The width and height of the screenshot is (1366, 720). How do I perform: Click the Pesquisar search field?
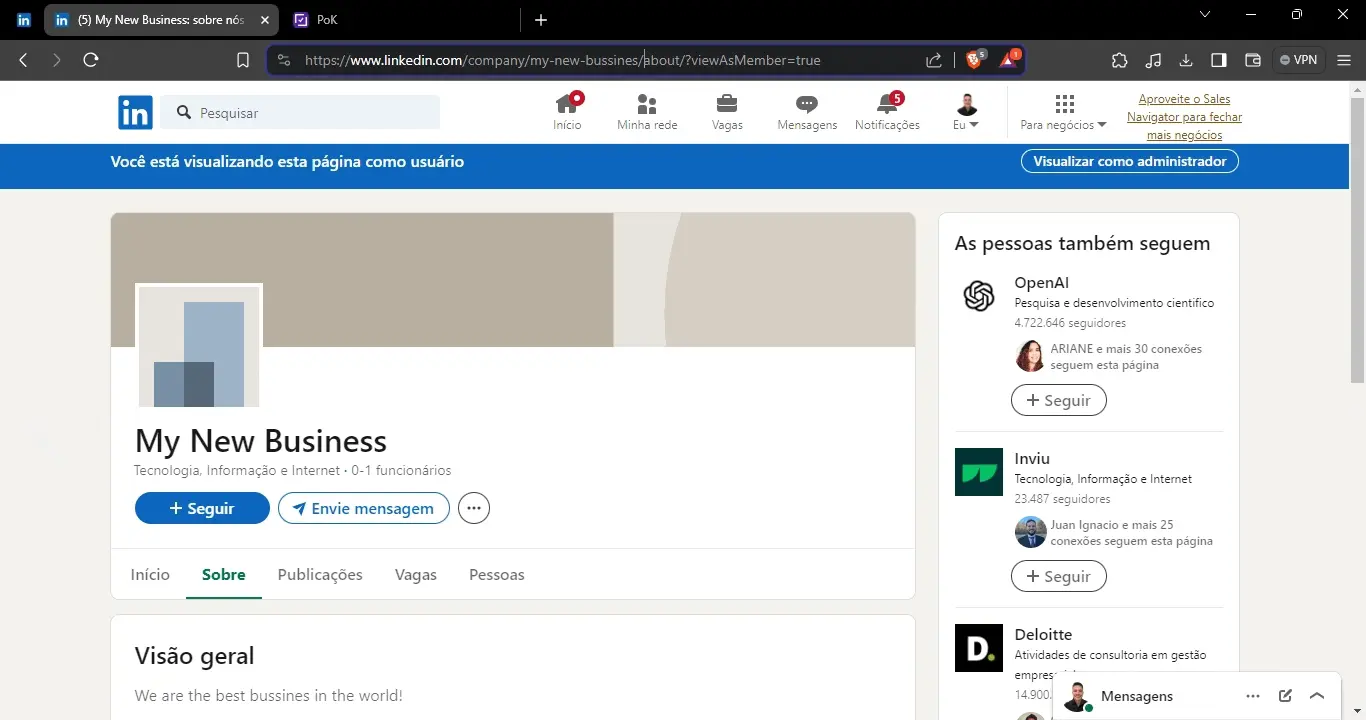[300, 113]
